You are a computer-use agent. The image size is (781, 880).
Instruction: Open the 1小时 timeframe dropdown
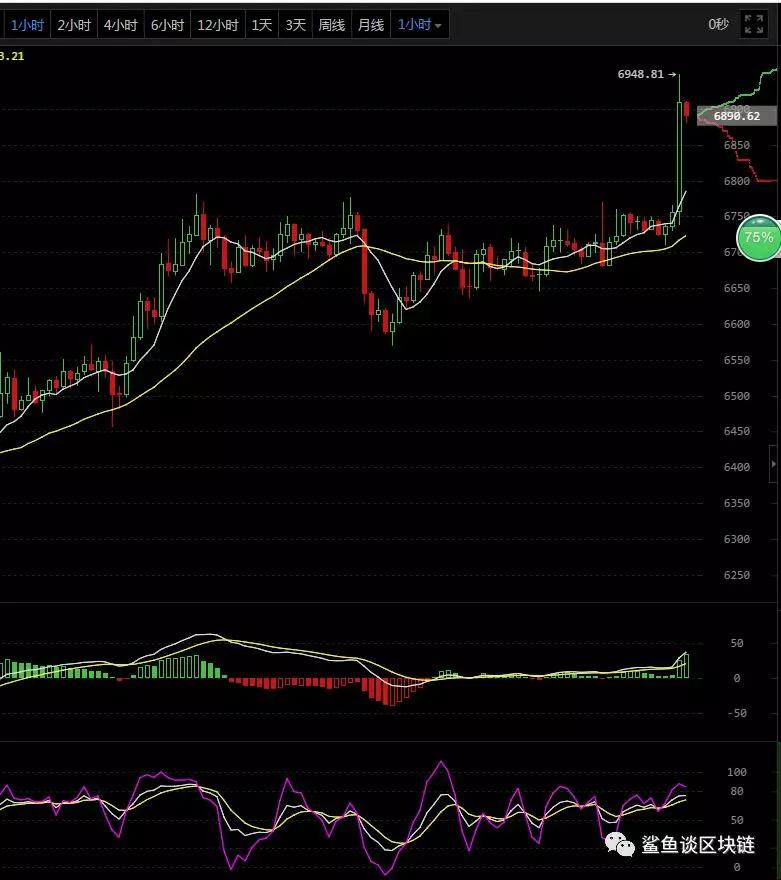pos(419,25)
